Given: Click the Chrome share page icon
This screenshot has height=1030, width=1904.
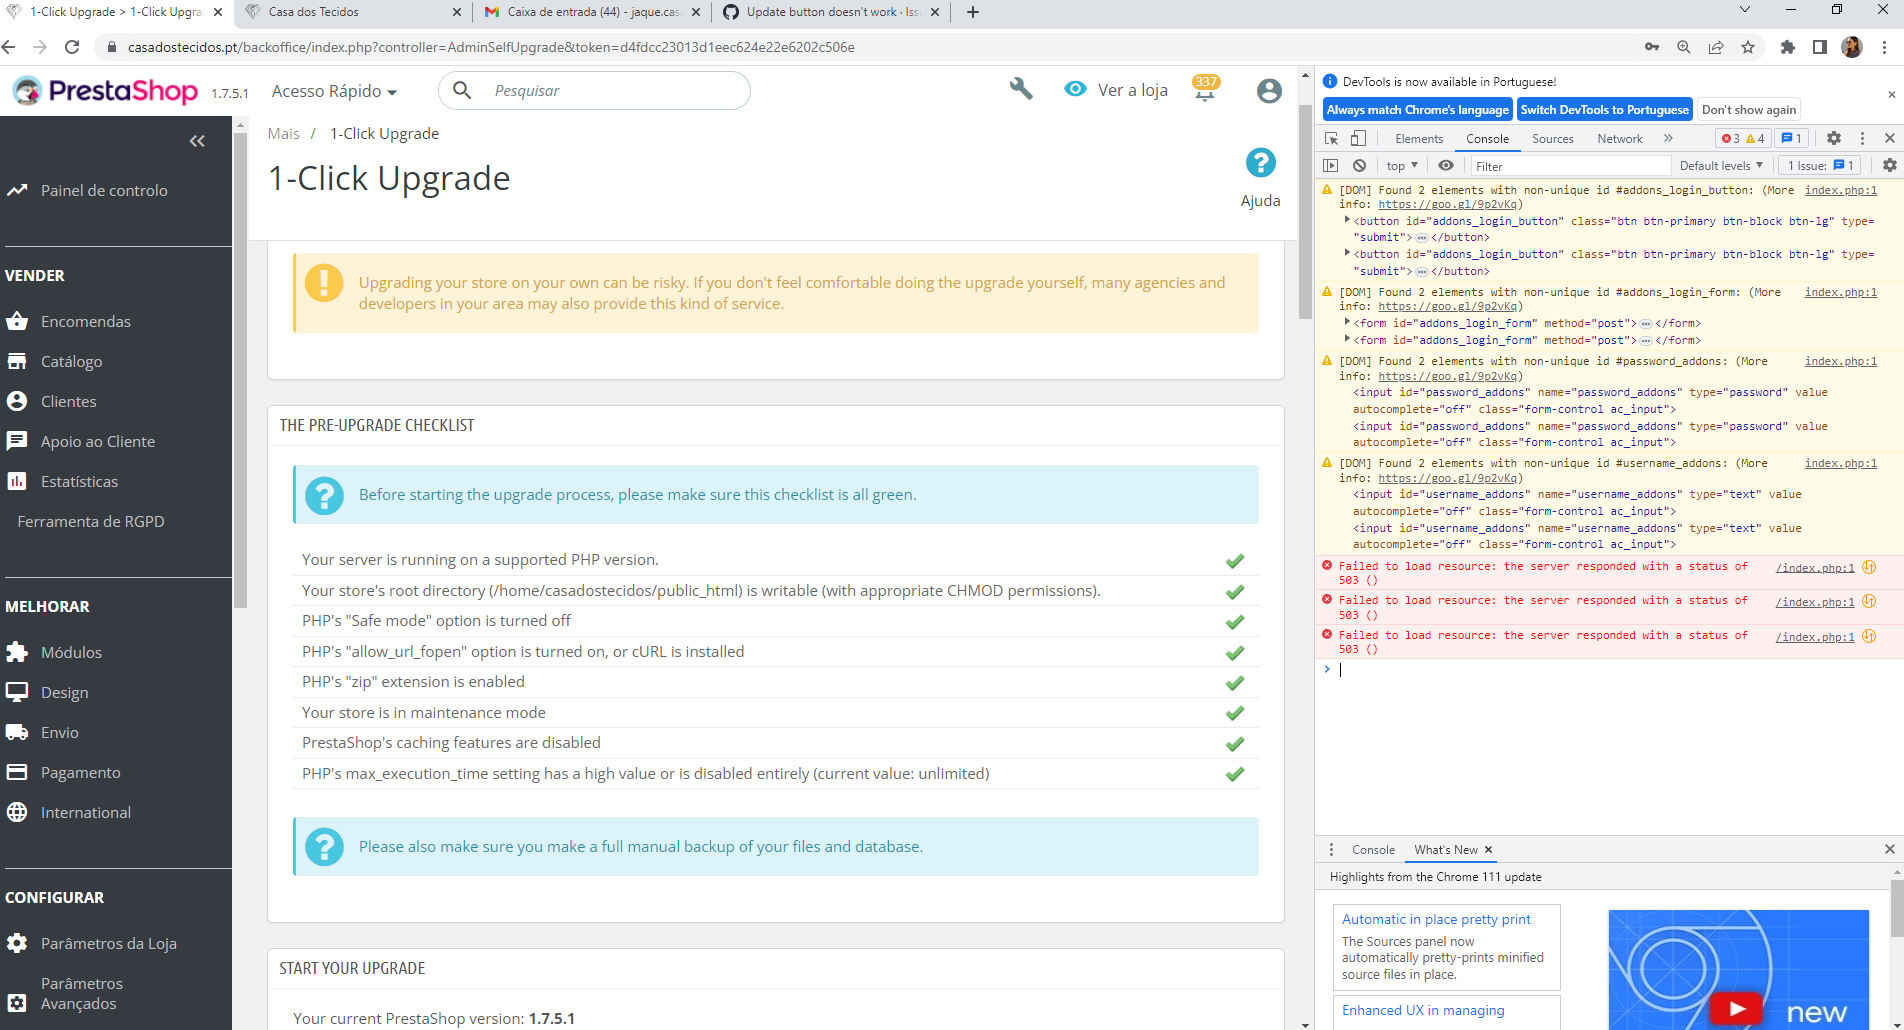Looking at the screenshot, I should click(1716, 47).
